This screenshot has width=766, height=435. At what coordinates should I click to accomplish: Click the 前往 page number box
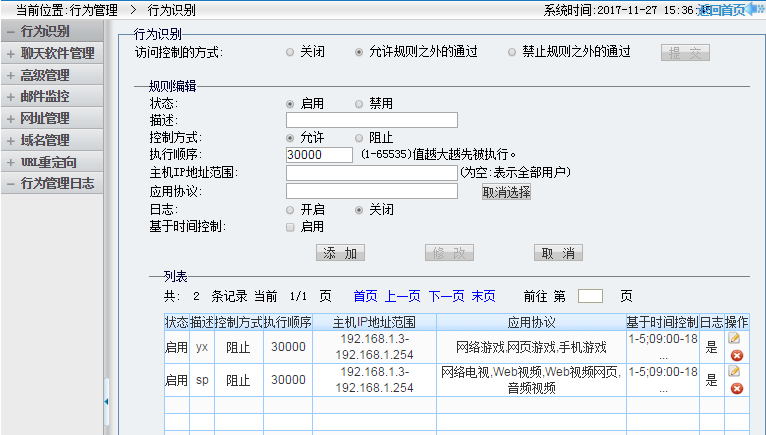coord(590,296)
